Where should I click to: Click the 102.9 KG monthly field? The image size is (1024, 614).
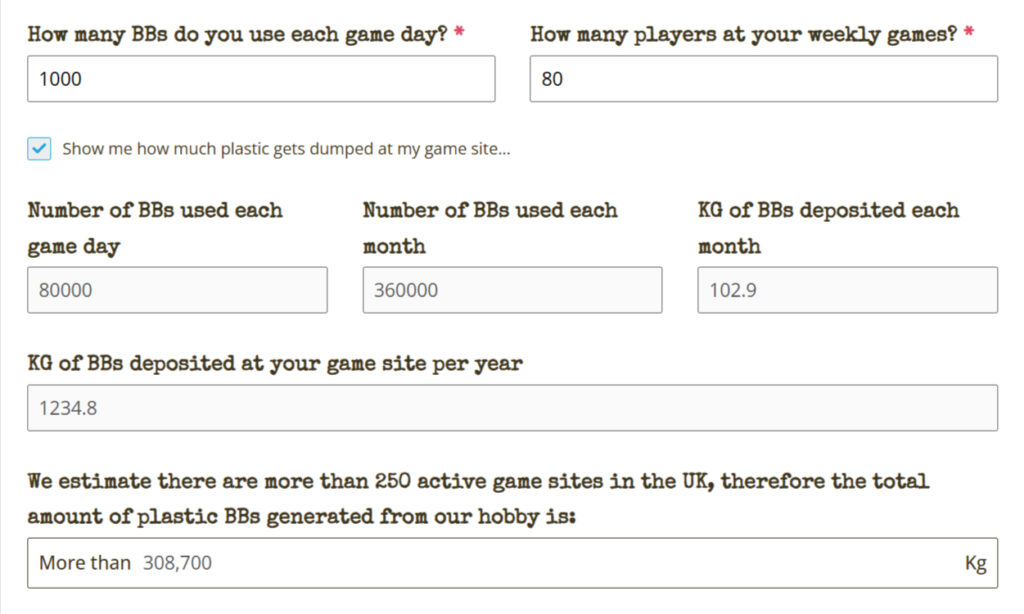(x=847, y=290)
